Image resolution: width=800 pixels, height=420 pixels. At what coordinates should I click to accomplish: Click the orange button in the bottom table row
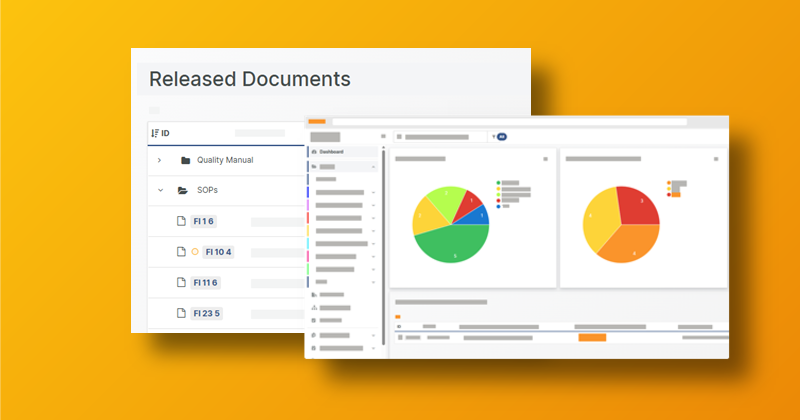592,338
